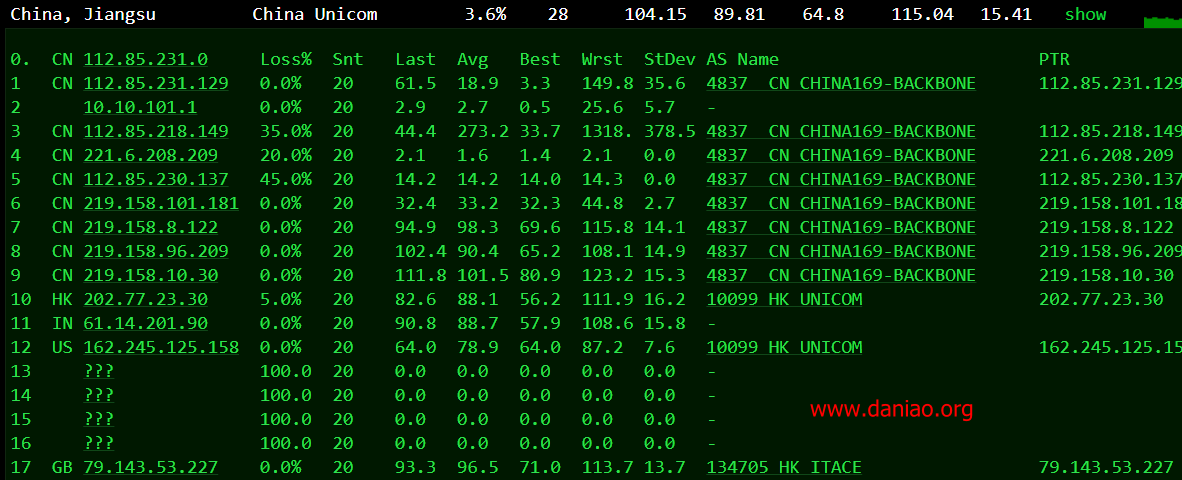The width and height of the screenshot is (1182, 480).
Task: Click the ??? link in hop 14
Action: tap(99, 396)
